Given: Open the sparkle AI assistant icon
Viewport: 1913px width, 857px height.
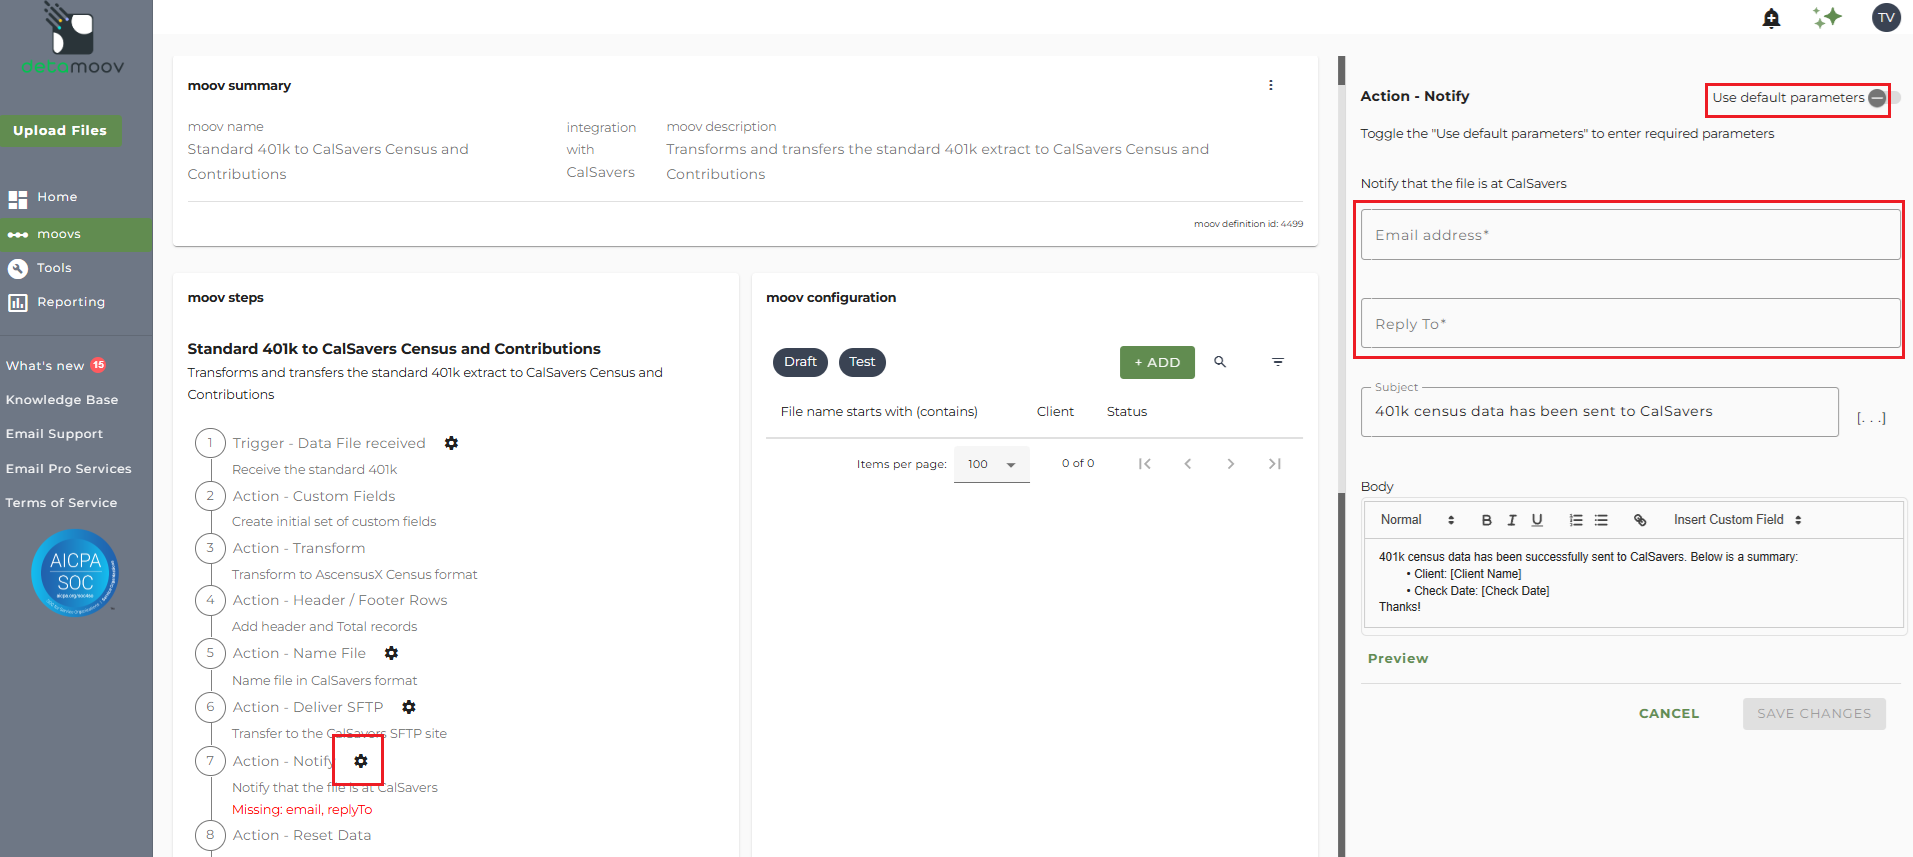Looking at the screenshot, I should (x=1827, y=18).
